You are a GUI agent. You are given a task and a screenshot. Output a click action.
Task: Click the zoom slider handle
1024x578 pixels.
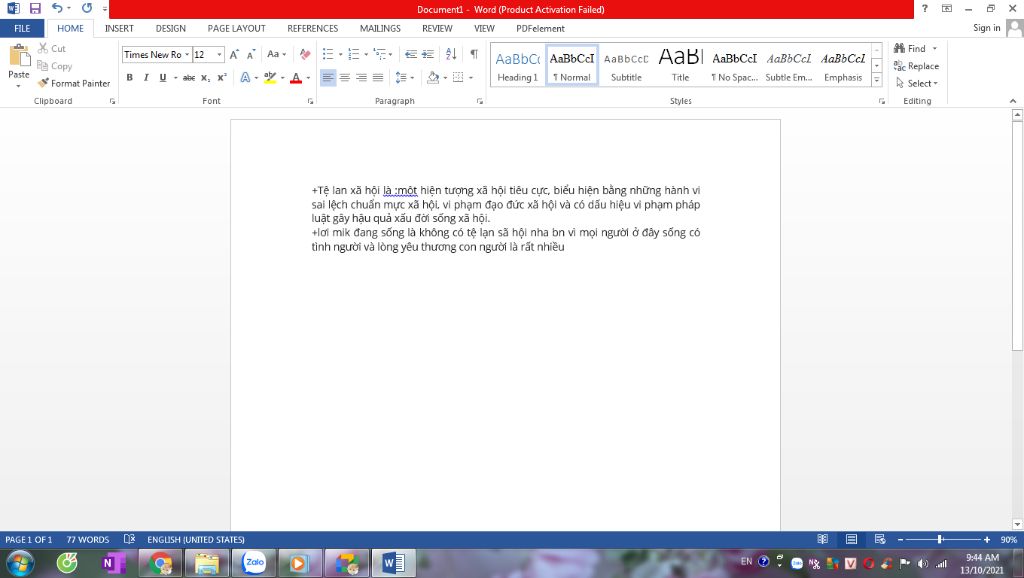pos(940,539)
